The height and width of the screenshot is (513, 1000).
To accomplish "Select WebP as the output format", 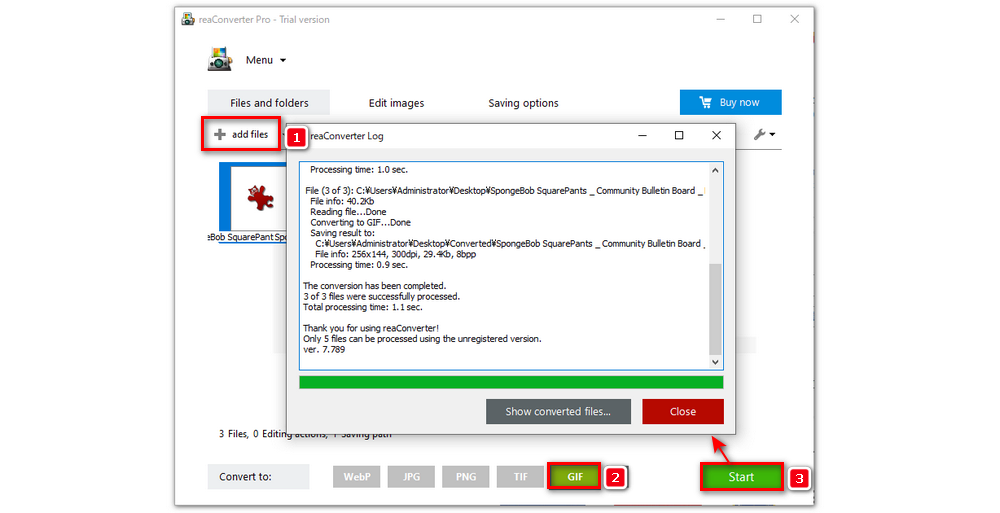I will (x=358, y=477).
